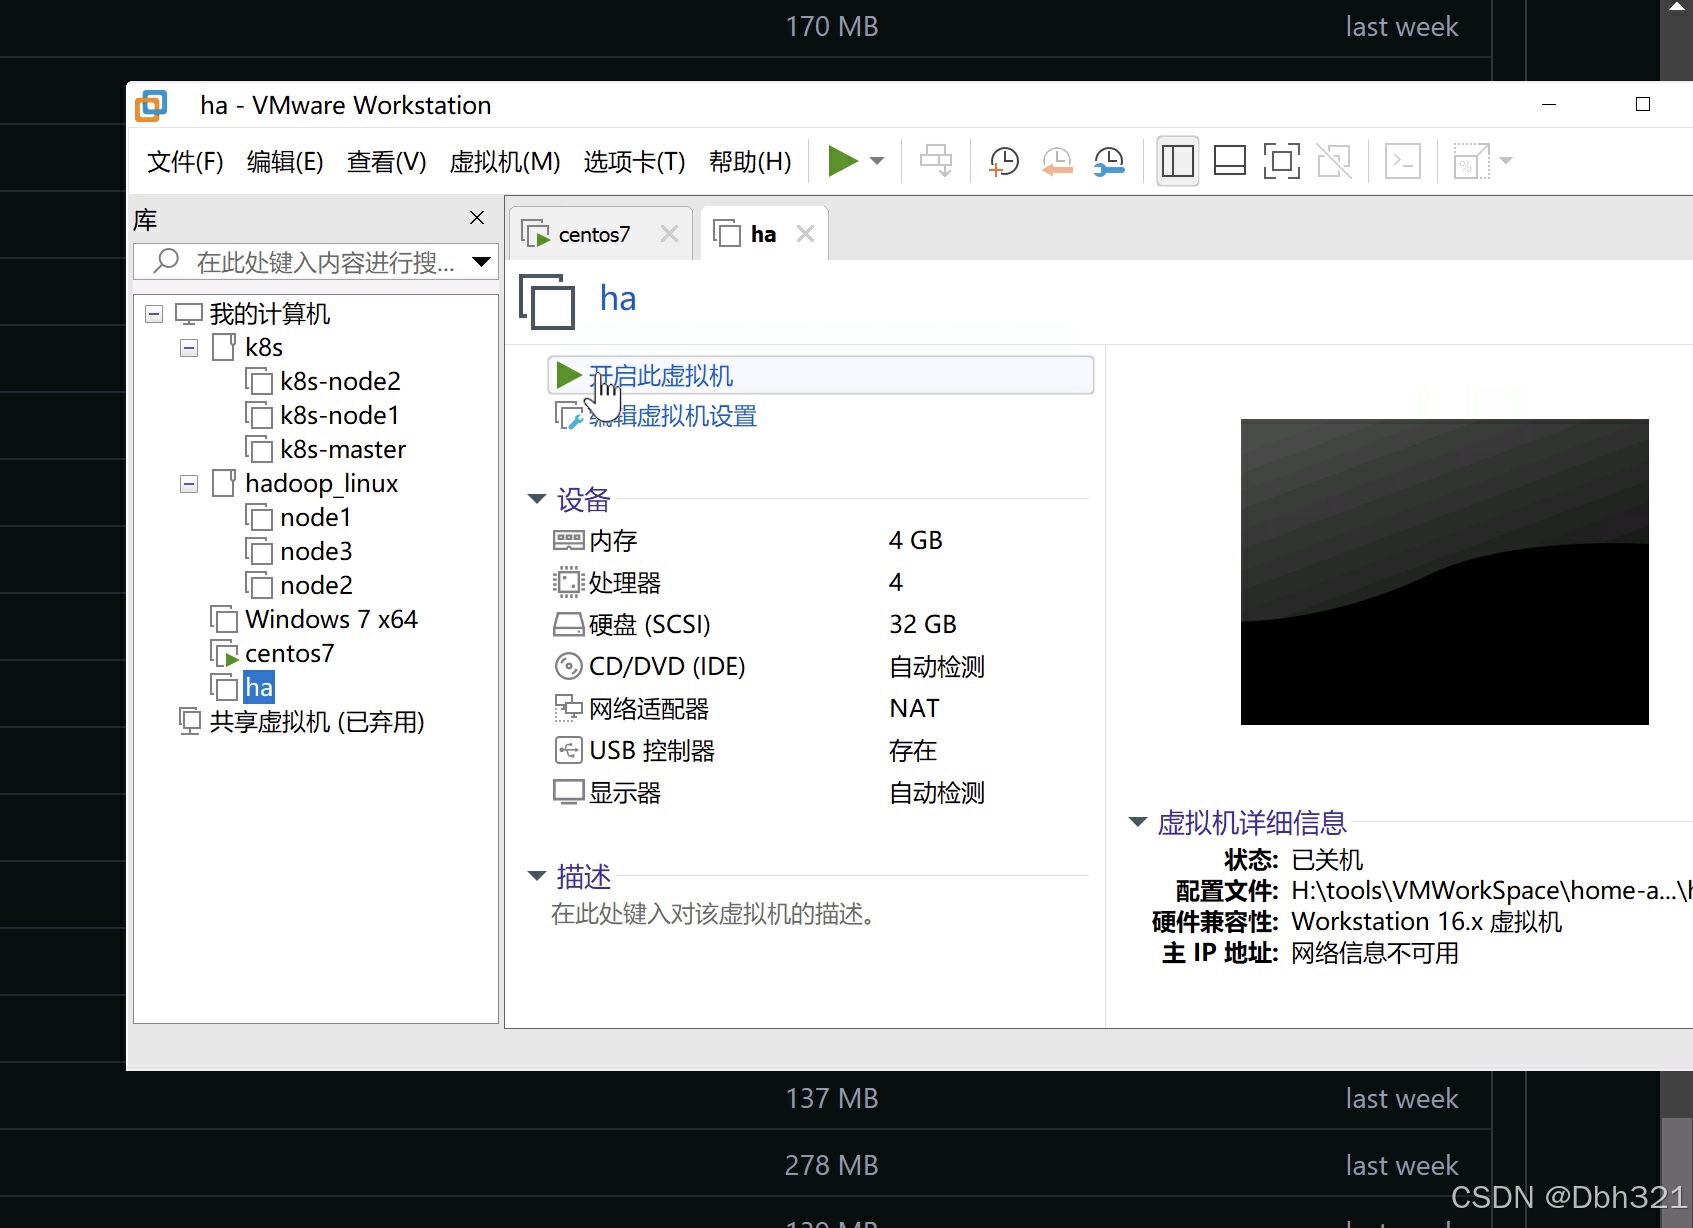
Task: Open the power options dropdown arrow
Action: tap(877, 160)
